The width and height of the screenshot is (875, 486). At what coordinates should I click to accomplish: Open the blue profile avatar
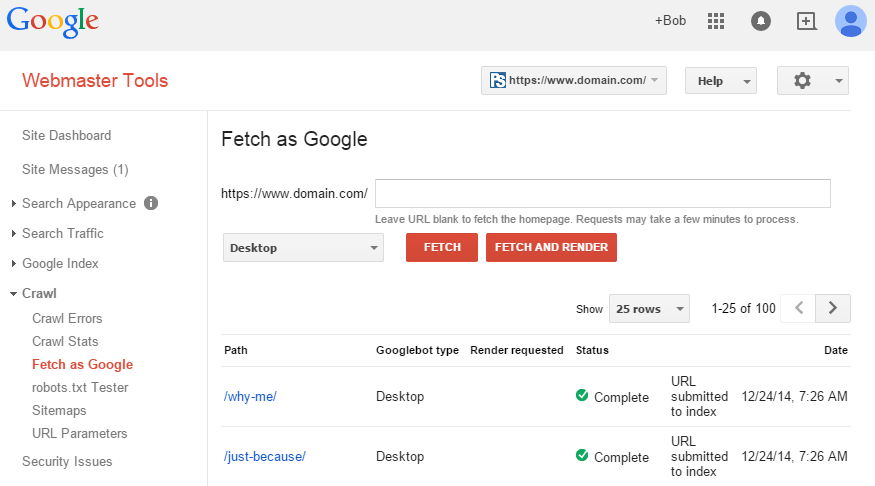pyautogui.click(x=850, y=21)
